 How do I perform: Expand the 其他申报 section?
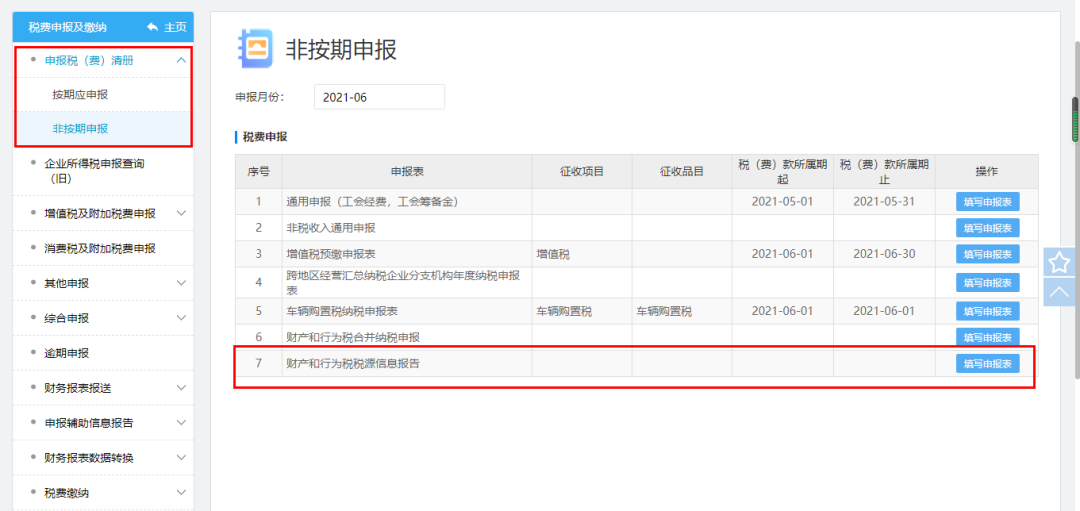[x=181, y=283]
